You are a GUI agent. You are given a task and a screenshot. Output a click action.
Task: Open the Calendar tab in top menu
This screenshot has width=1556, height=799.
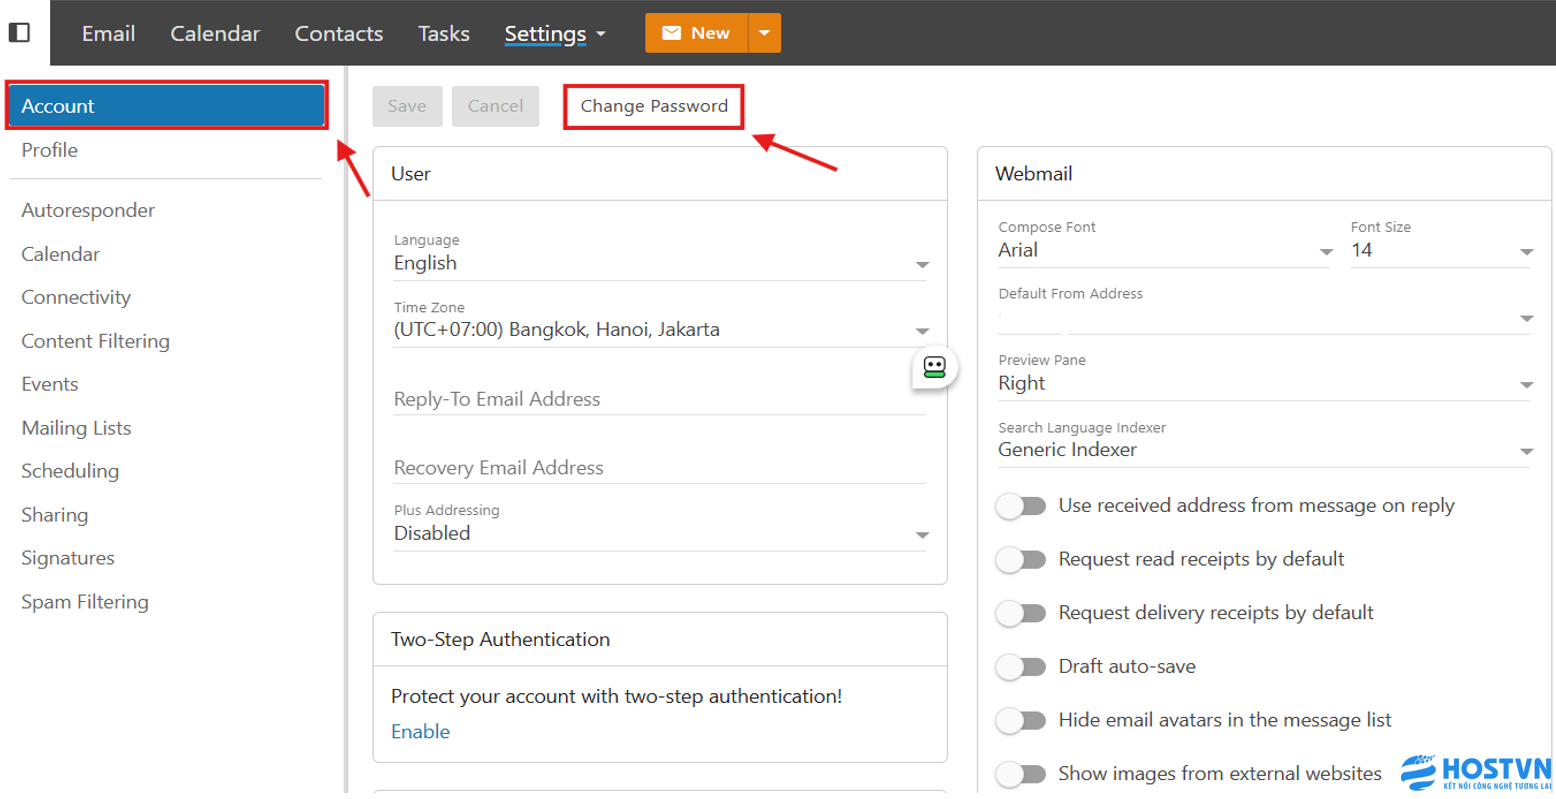pyautogui.click(x=215, y=33)
